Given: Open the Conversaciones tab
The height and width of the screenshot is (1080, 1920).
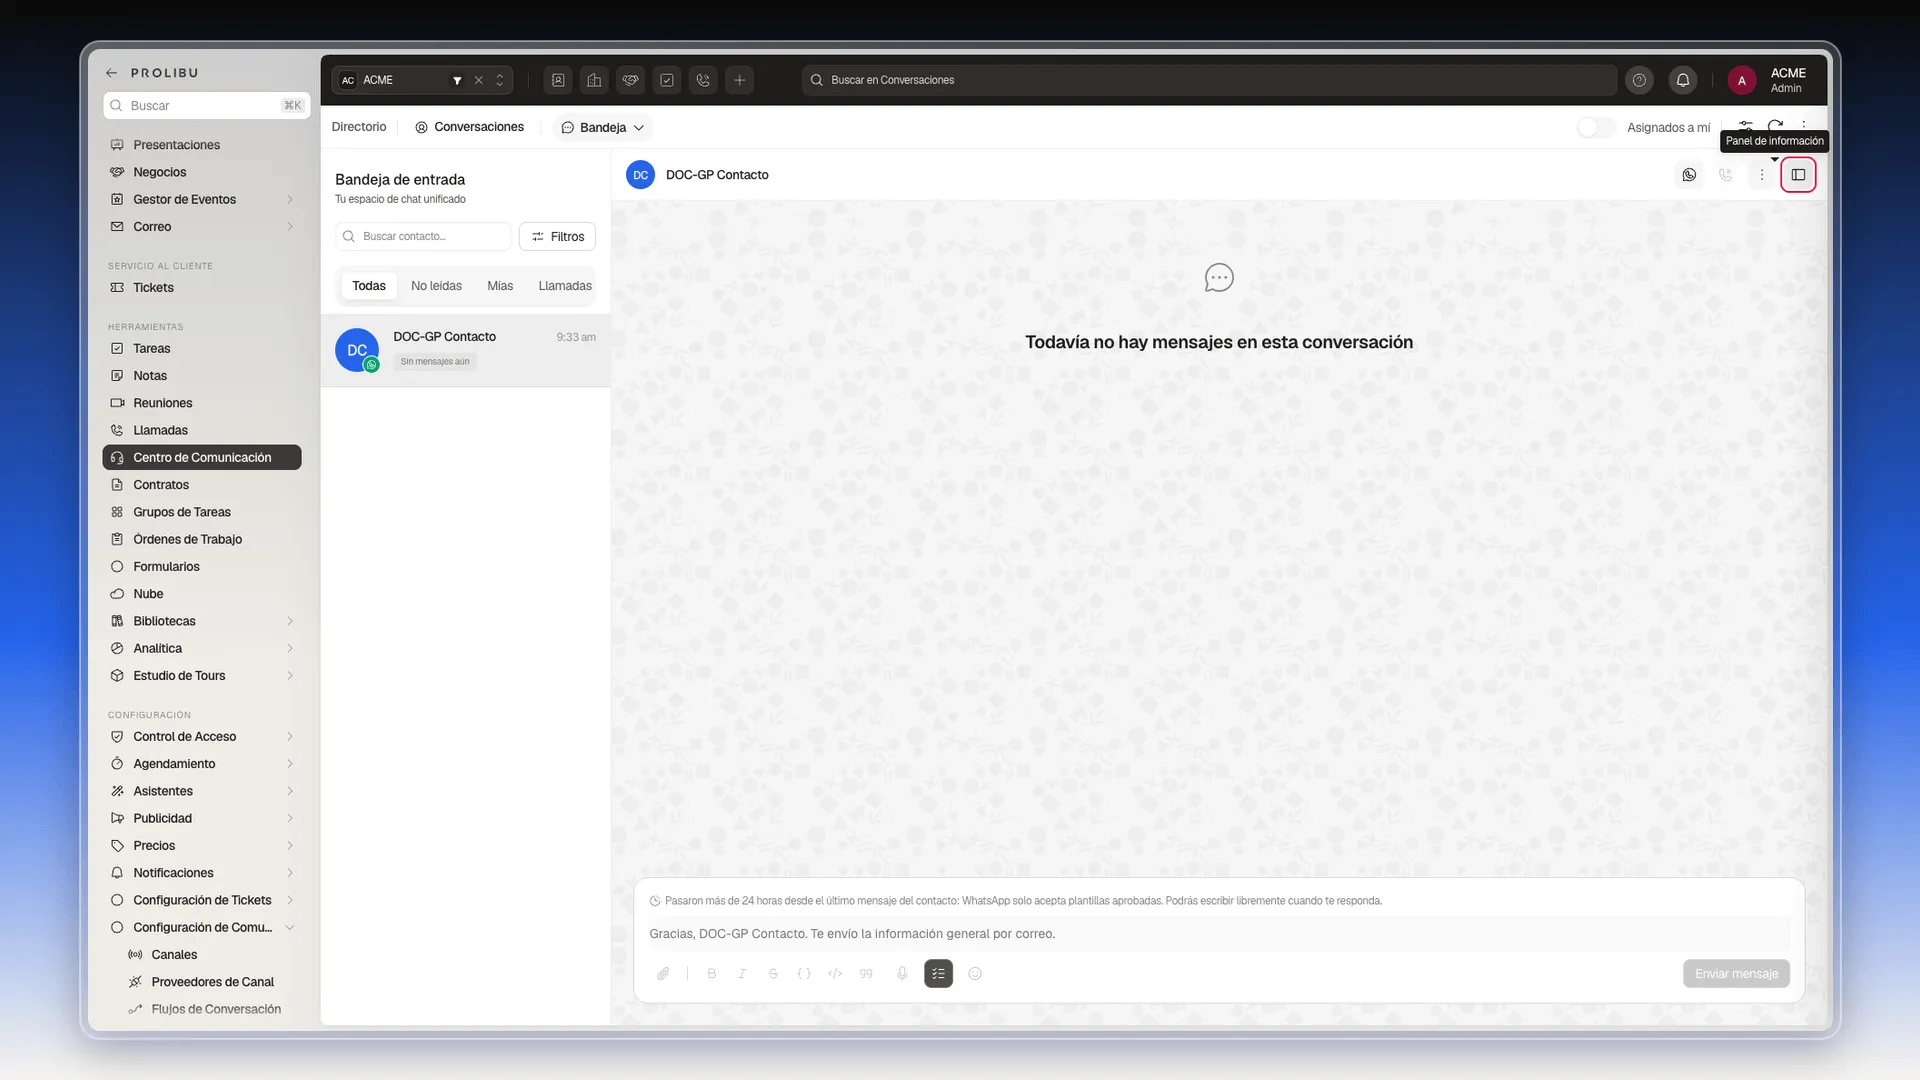Looking at the screenshot, I should pyautogui.click(x=470, y=127).
